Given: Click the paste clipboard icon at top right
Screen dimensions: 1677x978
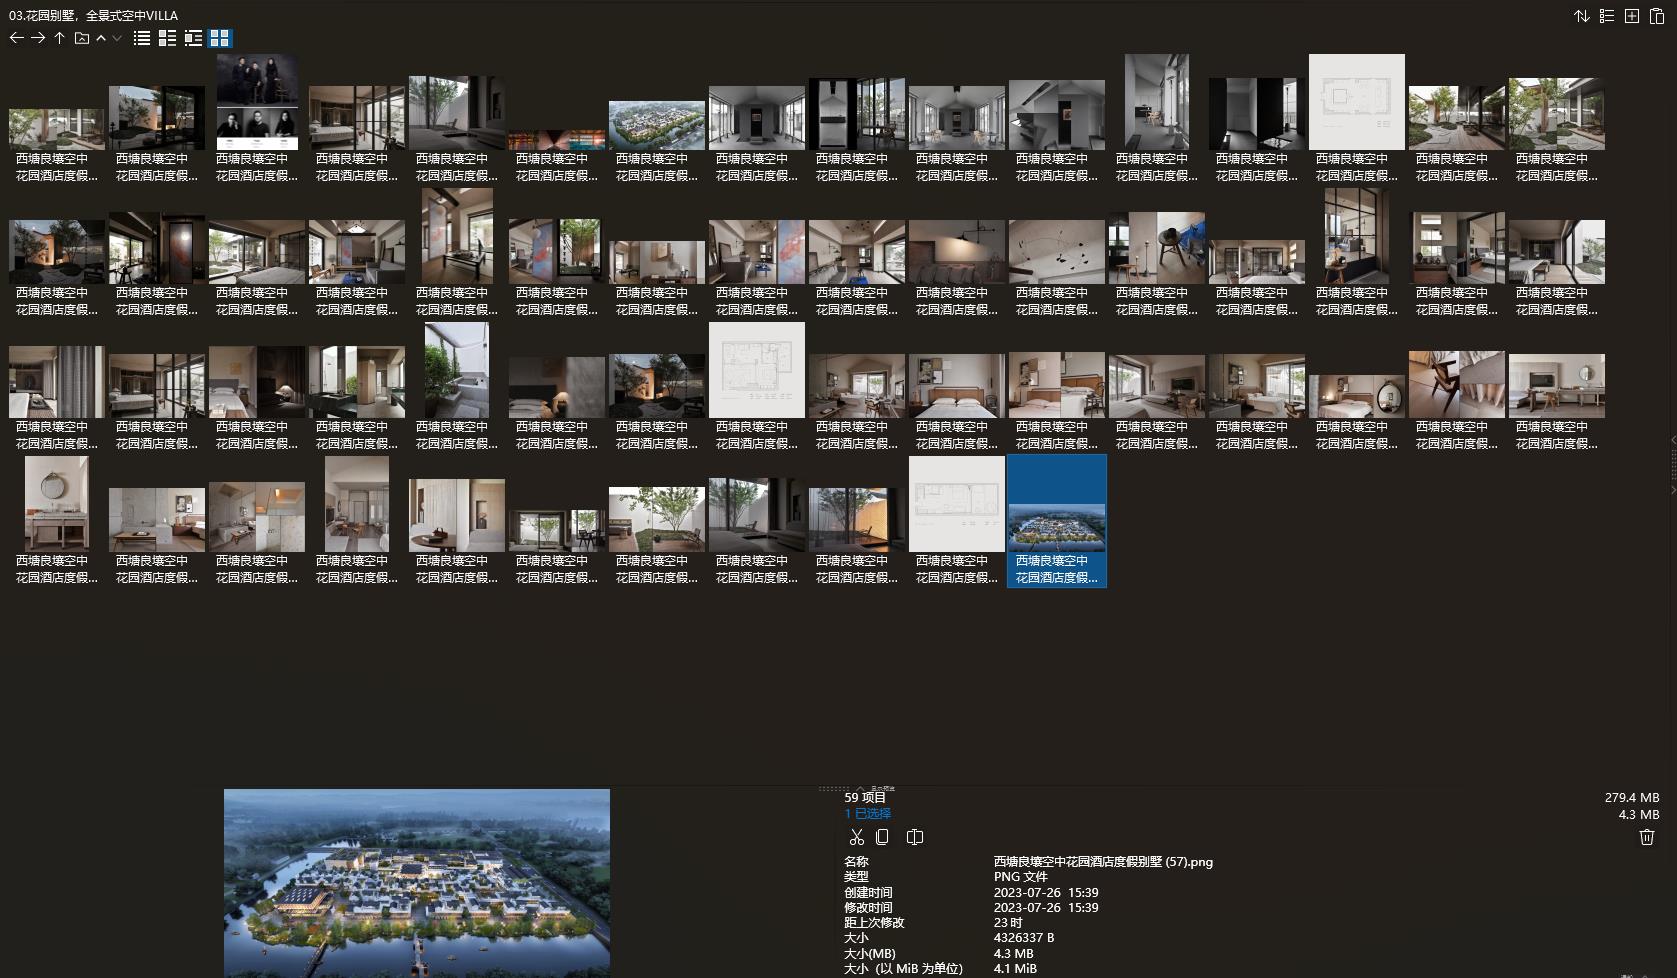Looking at the screenshot, I should pyautogui.click(x=1656, y=16).
